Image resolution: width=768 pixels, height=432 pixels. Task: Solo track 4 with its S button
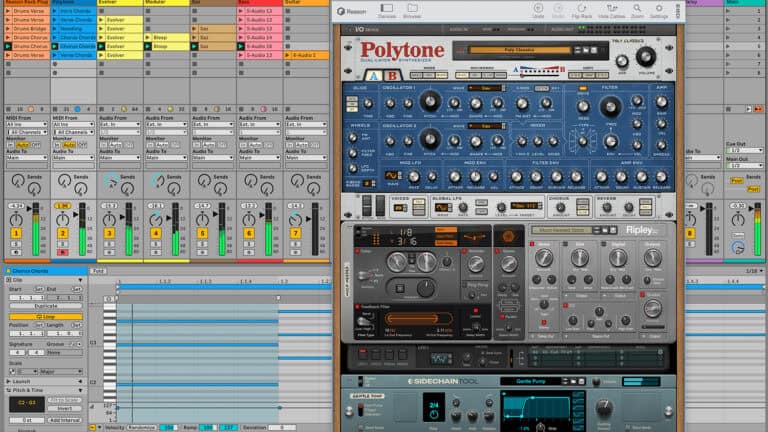tap(156, 244)
